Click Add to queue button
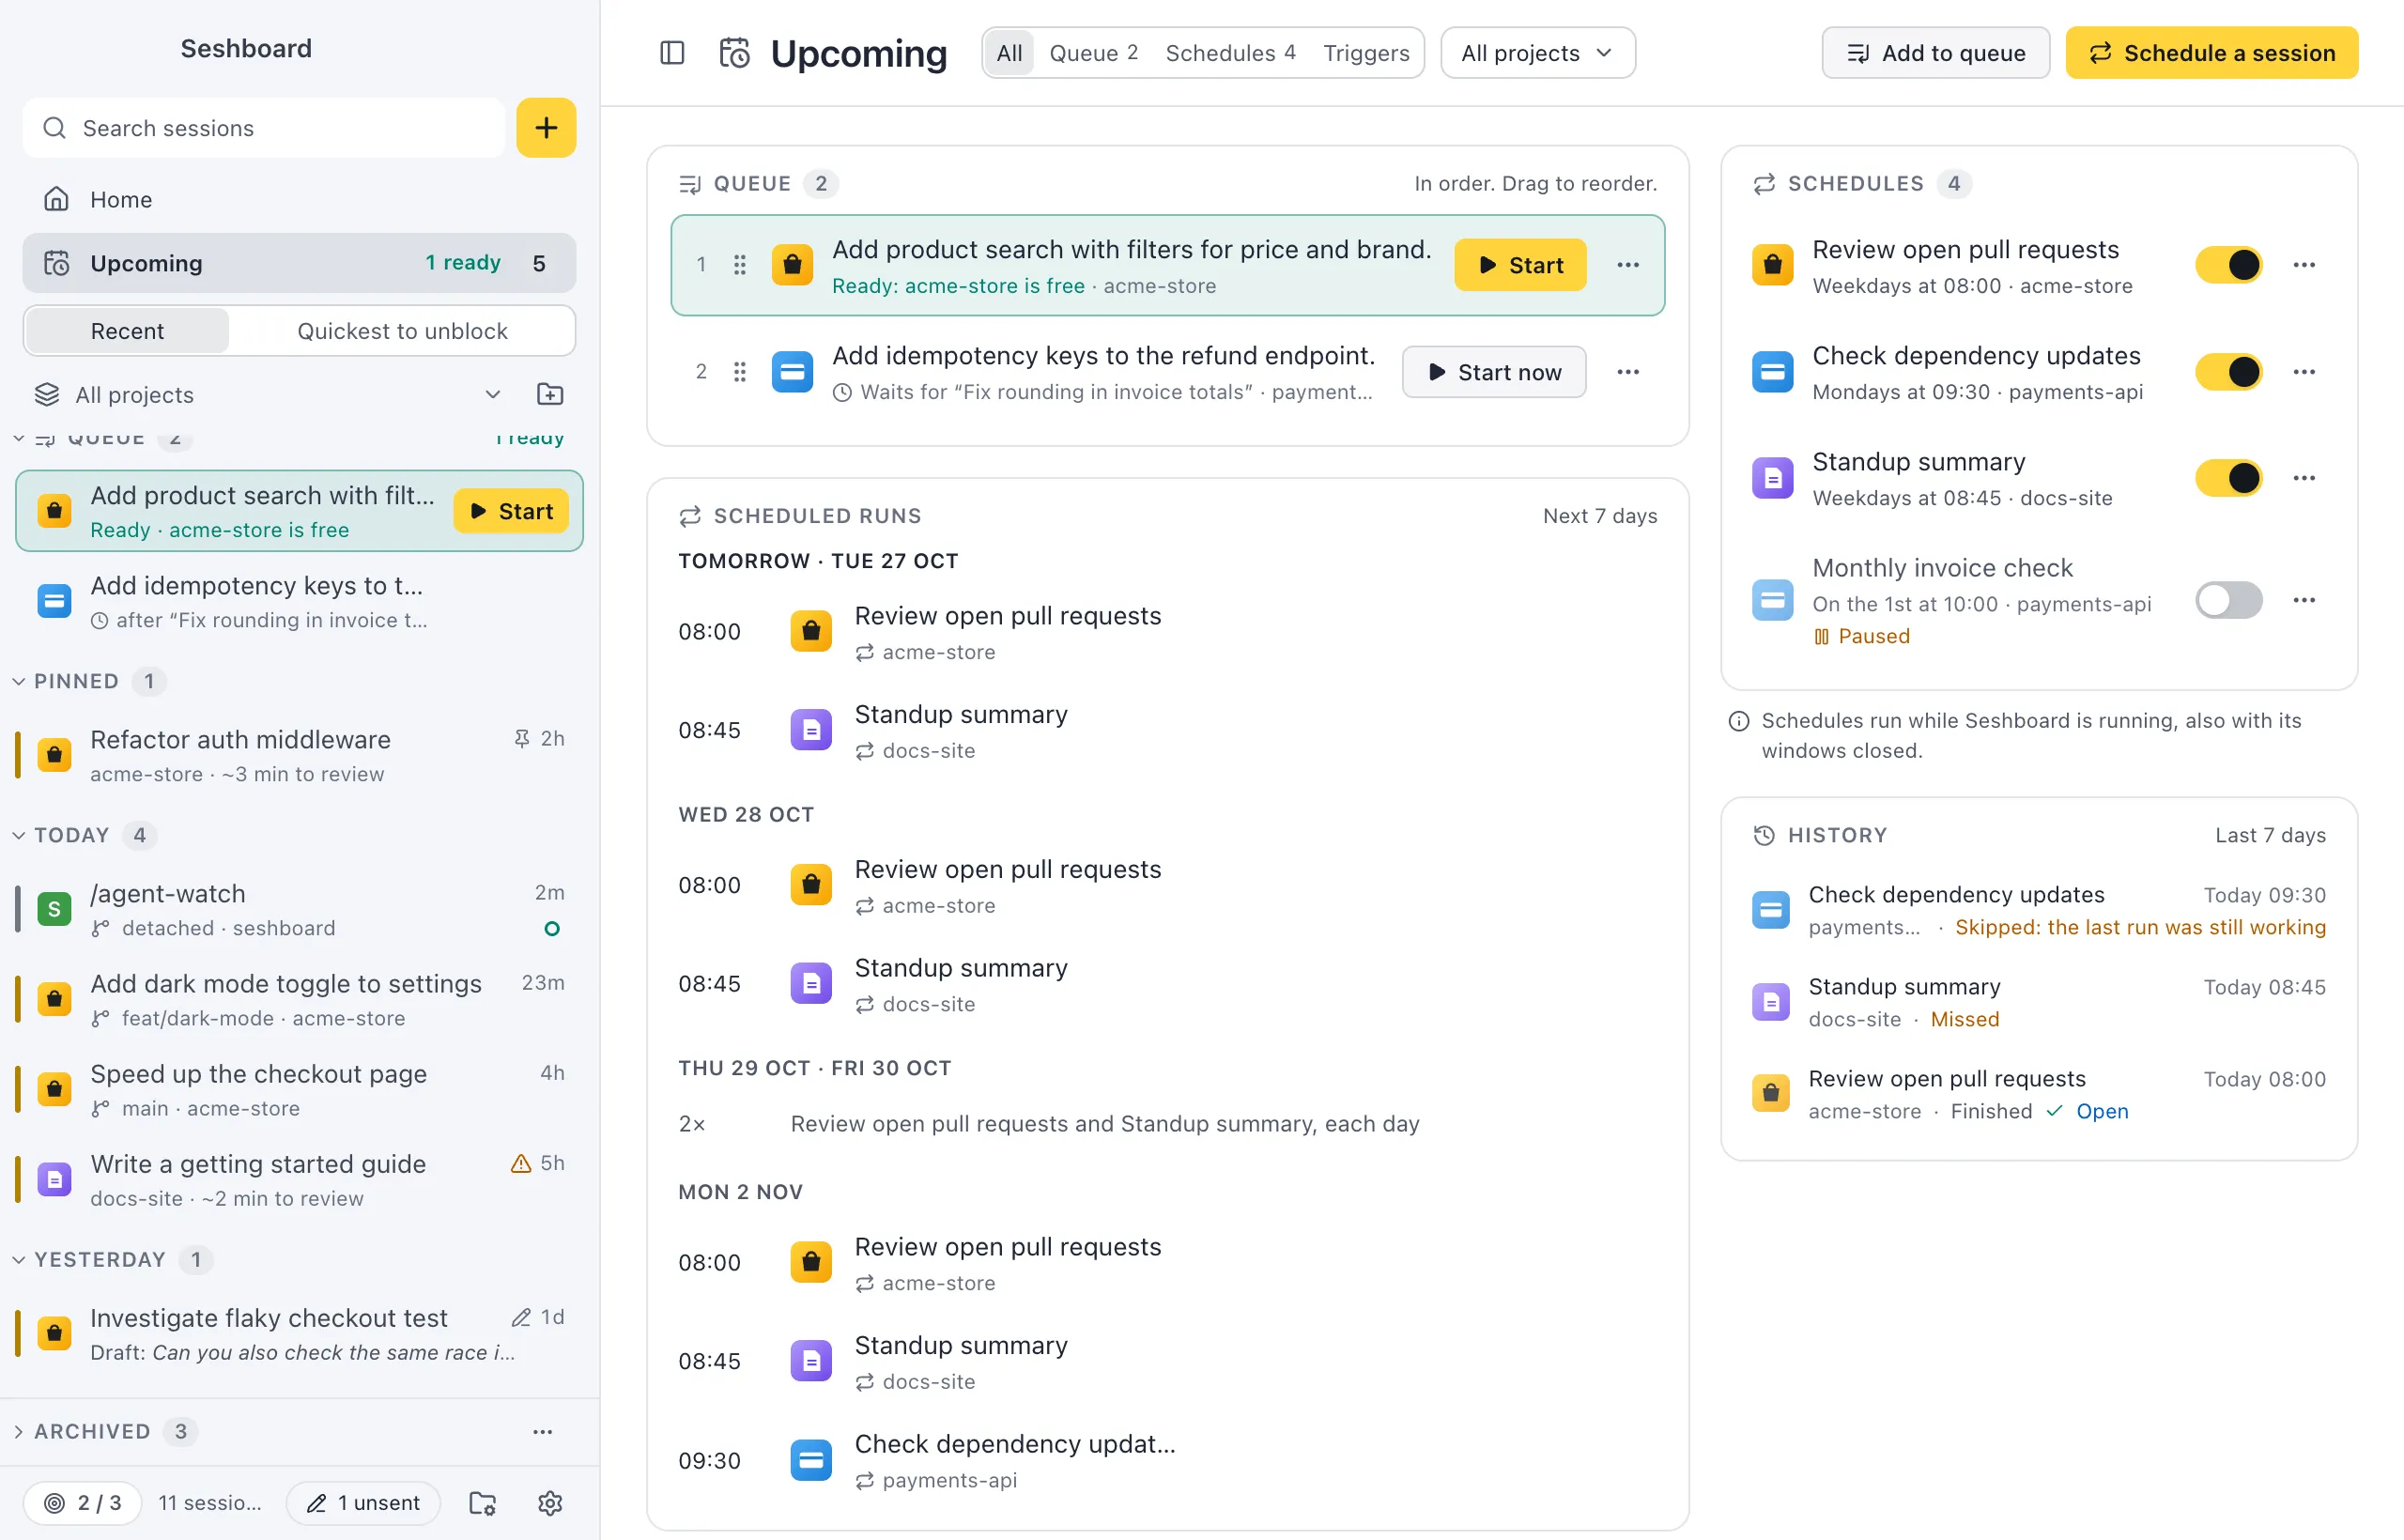2404x1540 pixels. click(x=1935, y=53)
